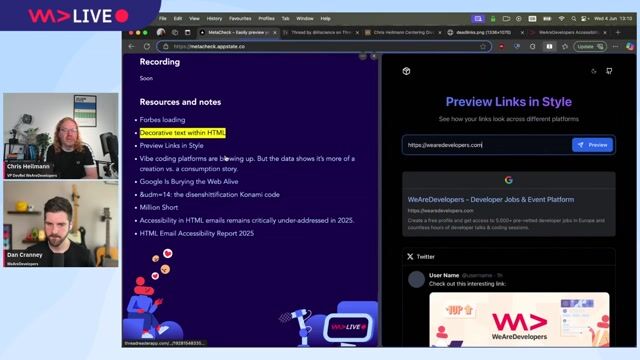
Task: Open the Window menu
Action: point(305,19)
